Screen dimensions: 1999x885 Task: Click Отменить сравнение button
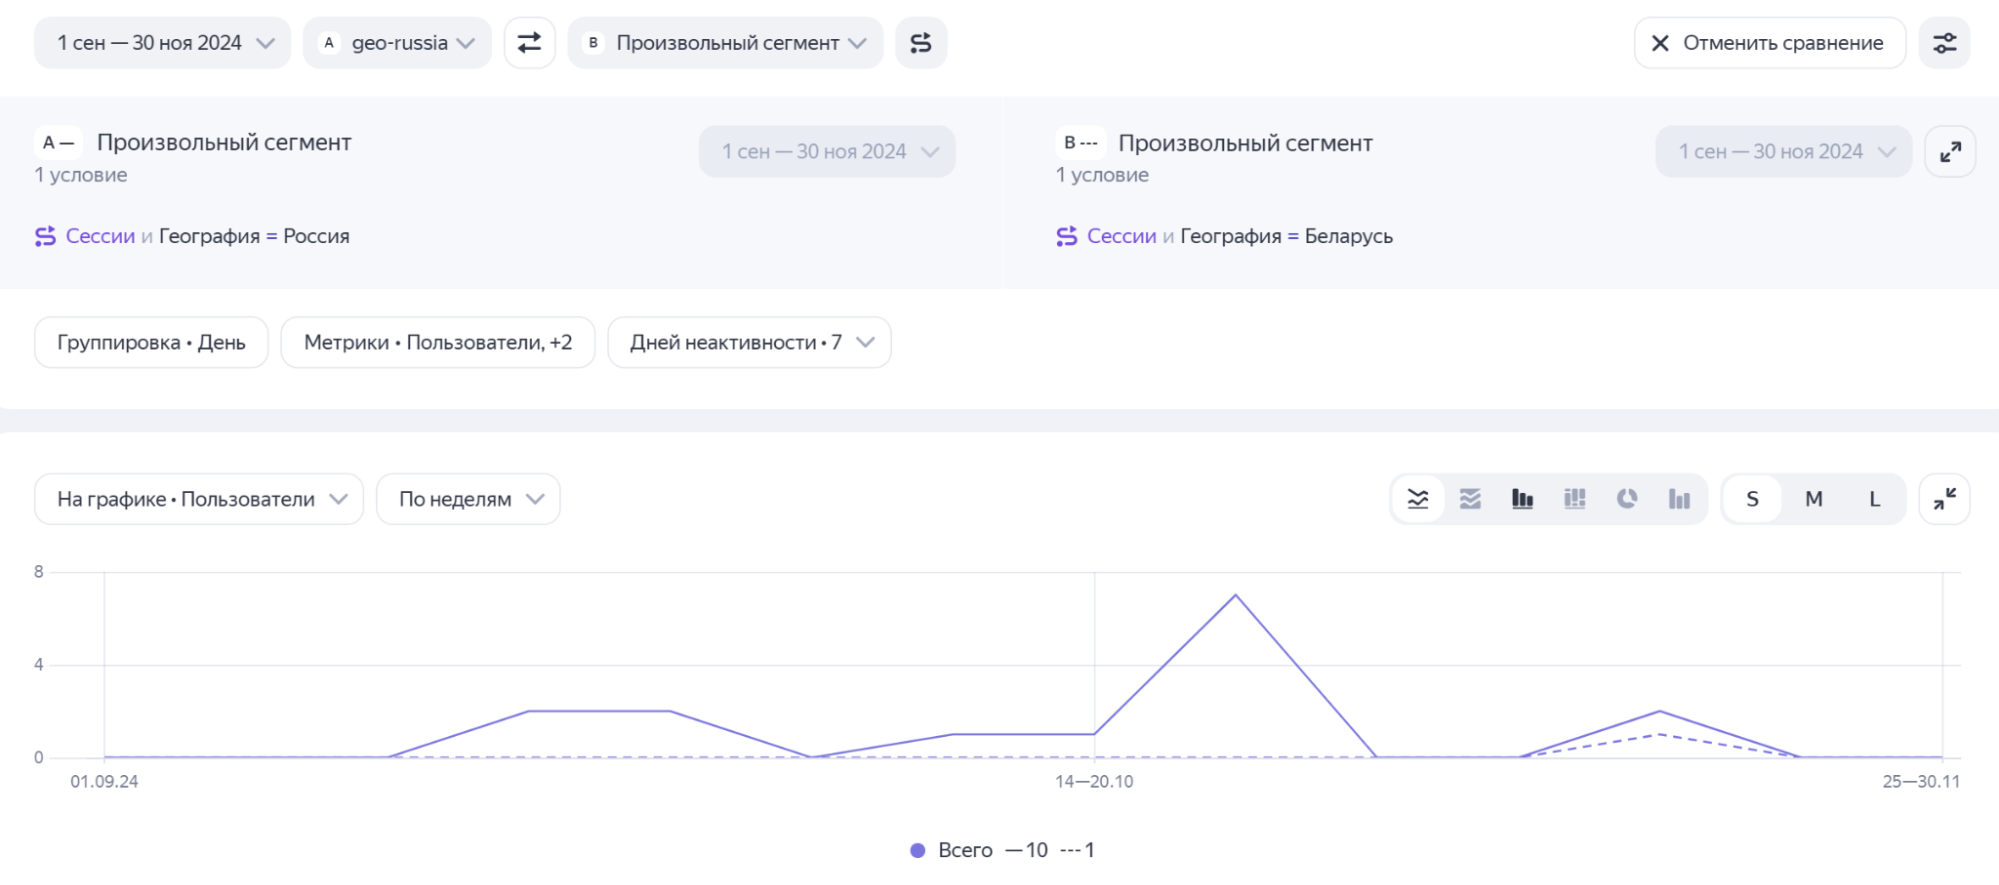pos(1769,43)
